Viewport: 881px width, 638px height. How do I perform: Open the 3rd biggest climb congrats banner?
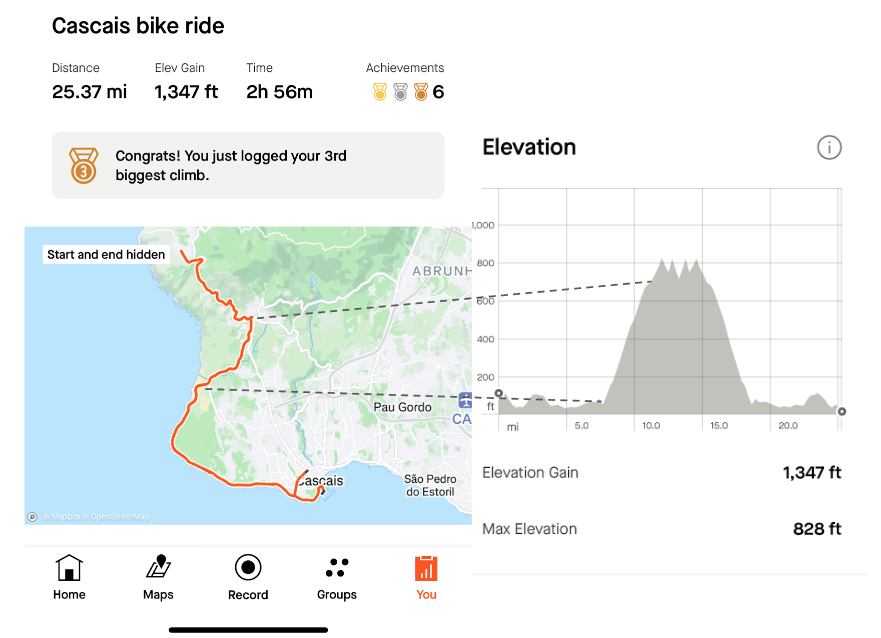coord(248,165)
